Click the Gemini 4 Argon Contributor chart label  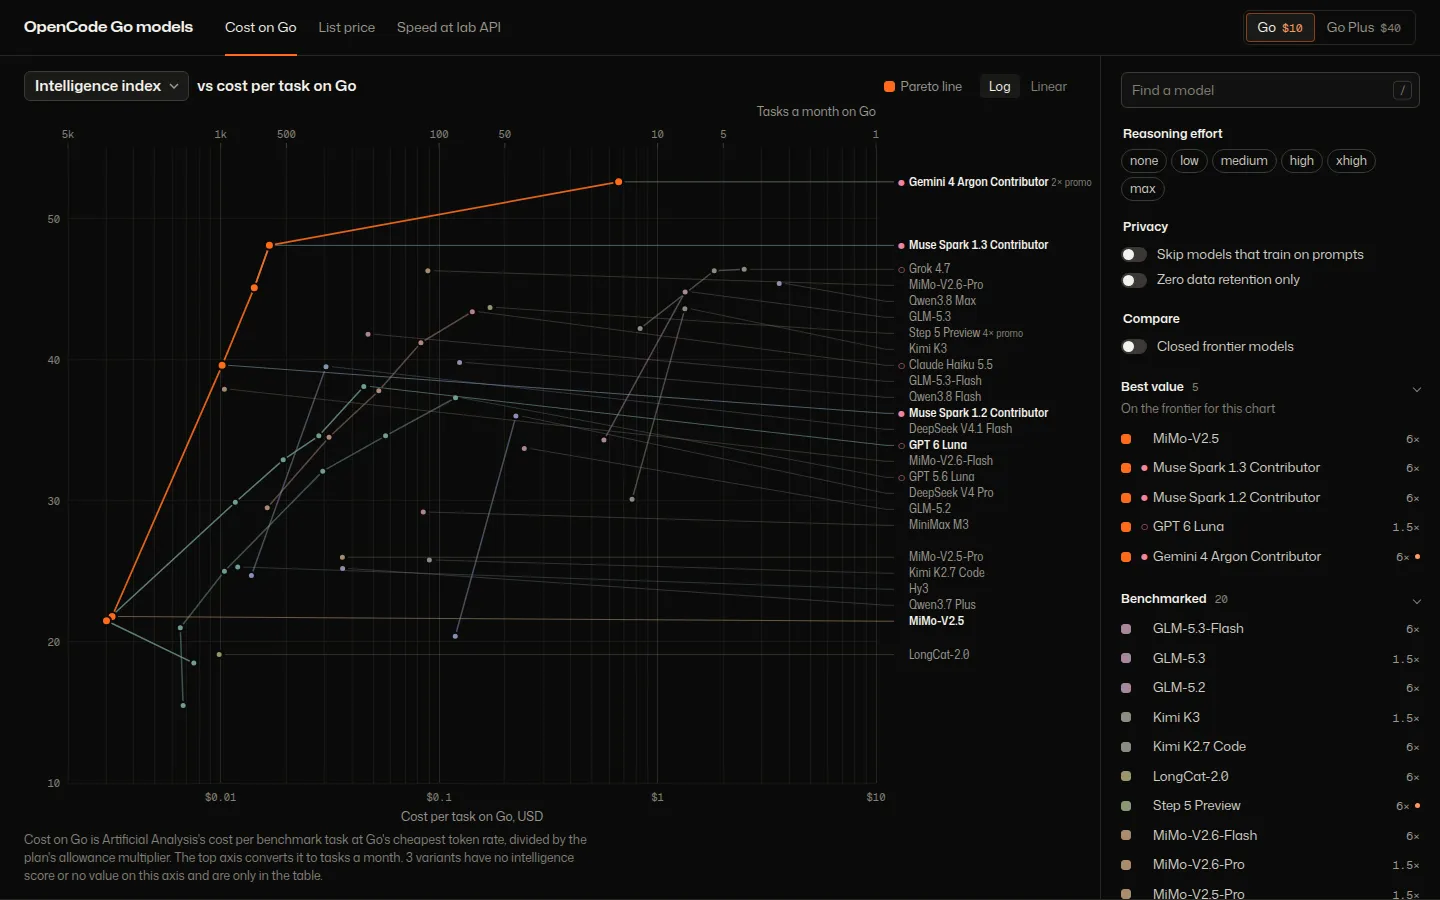[x=978, y=182]
